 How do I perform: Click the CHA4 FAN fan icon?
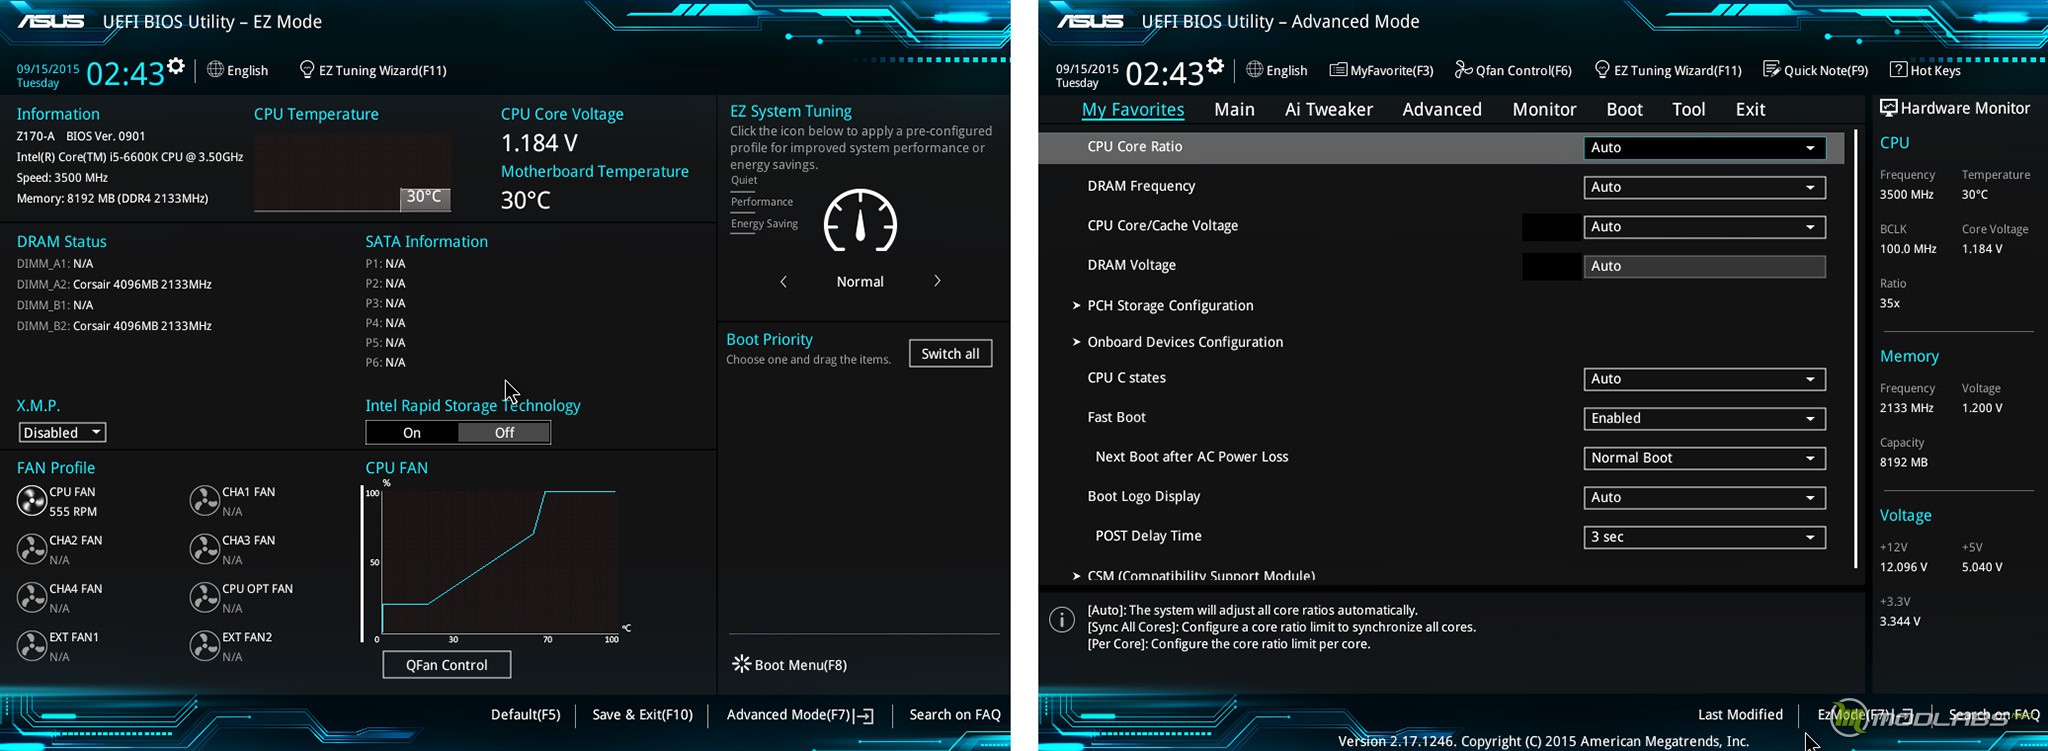[32, 597]
